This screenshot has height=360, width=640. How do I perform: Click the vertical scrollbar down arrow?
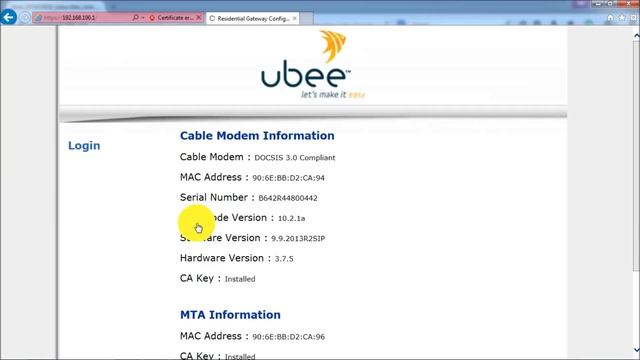pyautogui.click(x=636, y=350)
